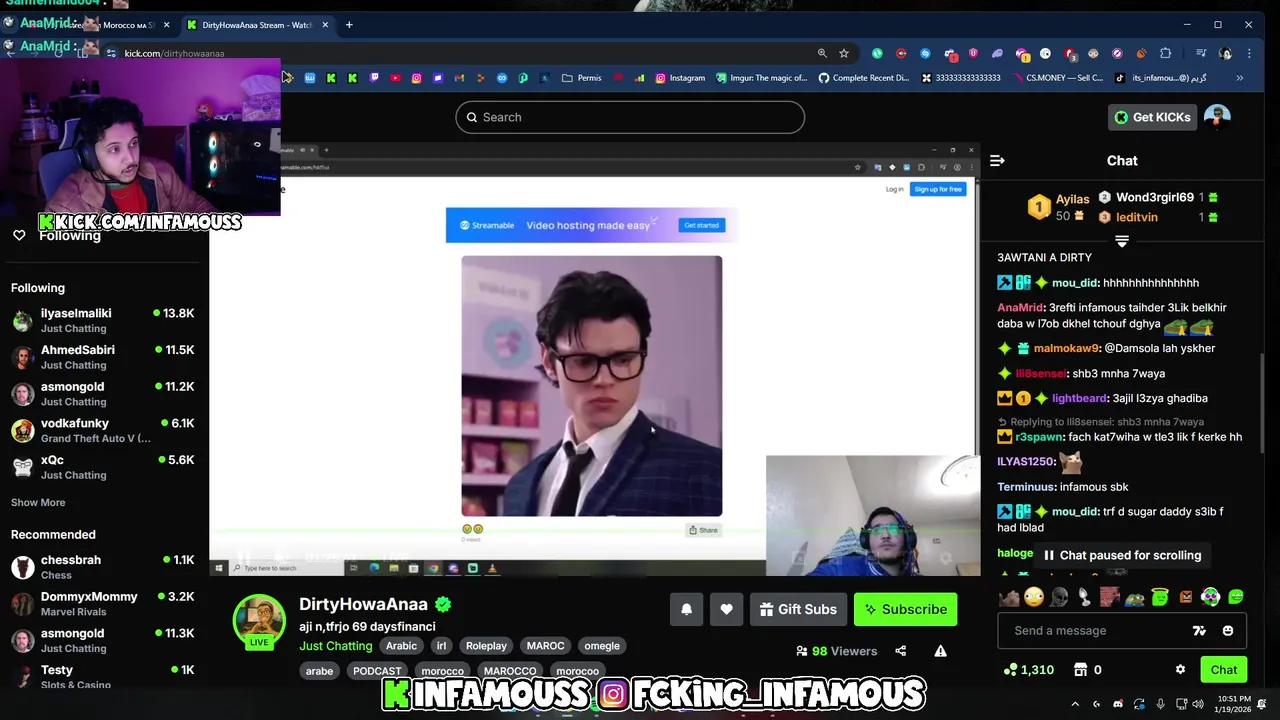Image resolution: width=1280 pixels, height=720 pixels.
Task: Click the Discord icon in system tray
Action: [x=1117, y=704]
